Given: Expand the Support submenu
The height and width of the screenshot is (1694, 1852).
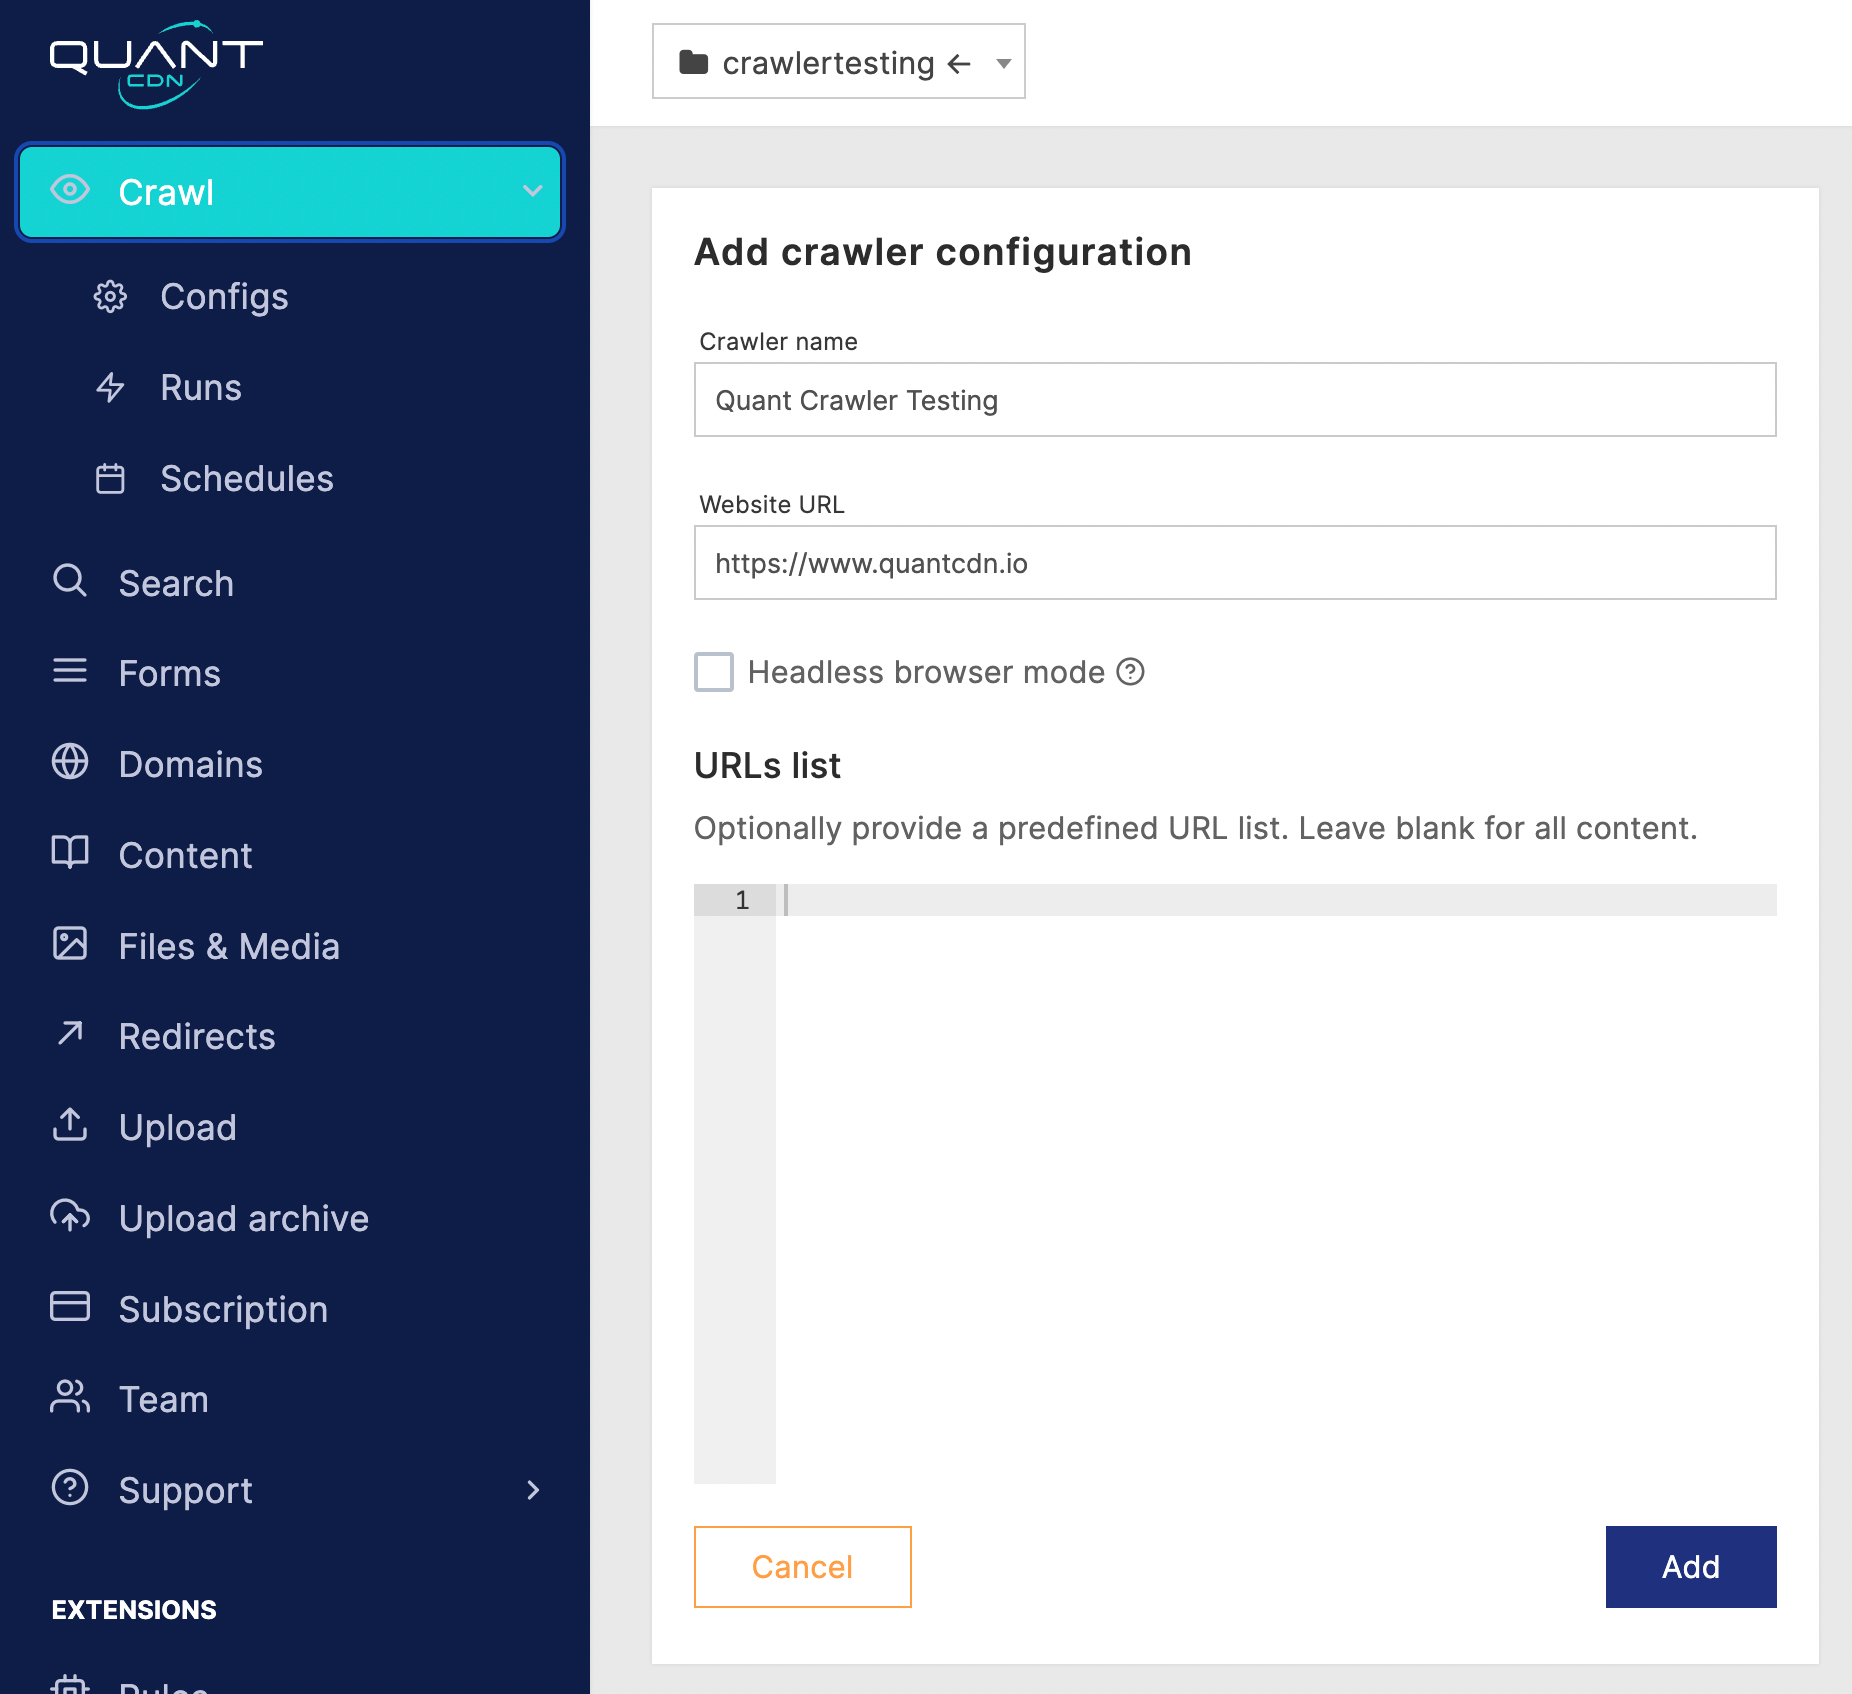Looking at the screenshot, I should point(533,1490).
